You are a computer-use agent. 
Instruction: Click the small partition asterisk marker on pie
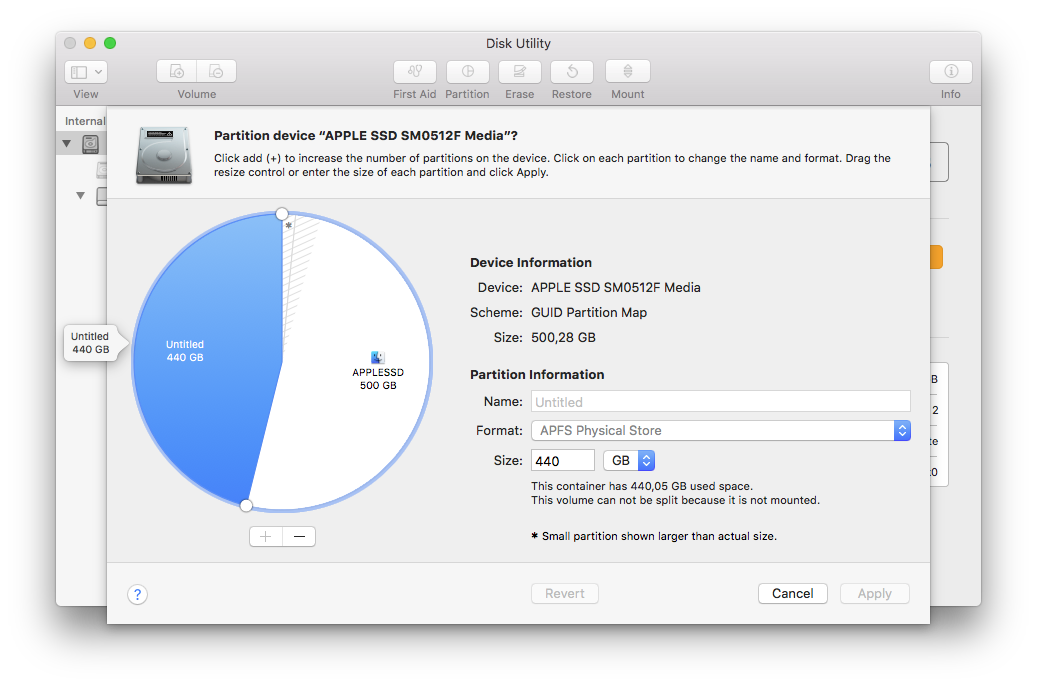(x=288, y=226)
